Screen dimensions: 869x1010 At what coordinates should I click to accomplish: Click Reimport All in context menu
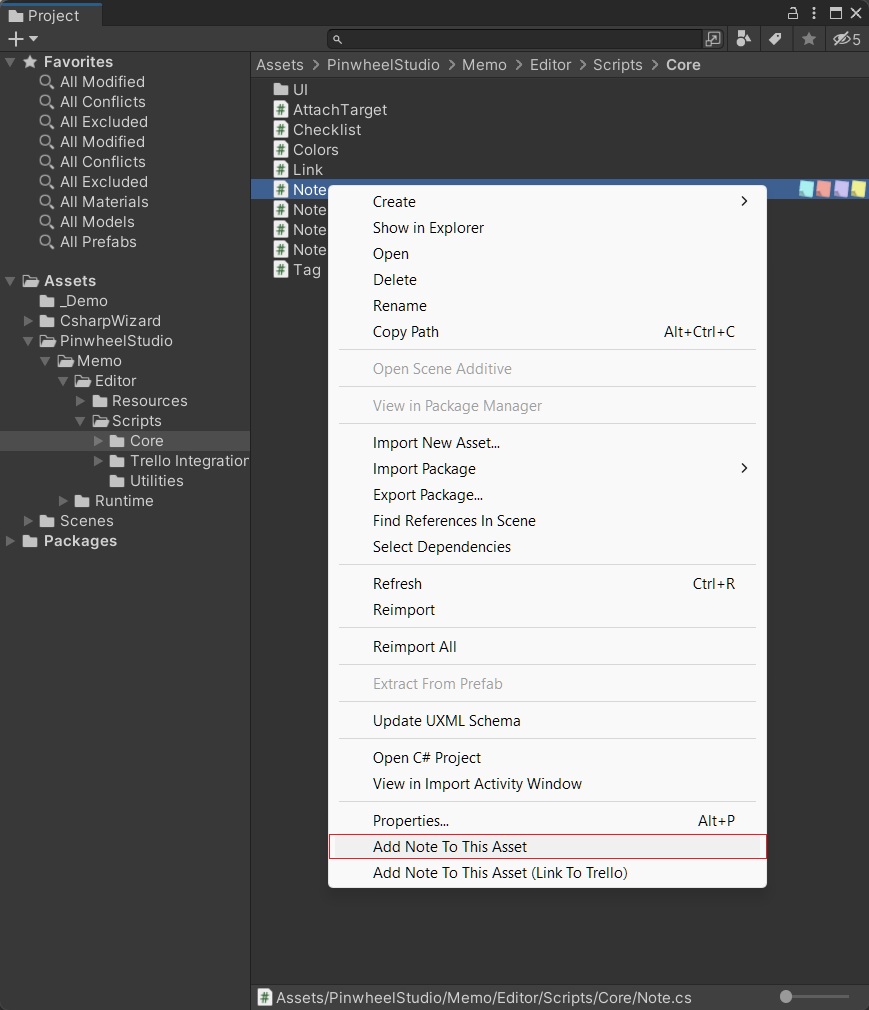click(x=547, y=647)
